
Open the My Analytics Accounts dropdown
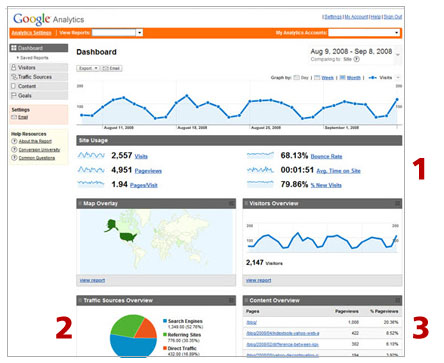pos(364,33)
